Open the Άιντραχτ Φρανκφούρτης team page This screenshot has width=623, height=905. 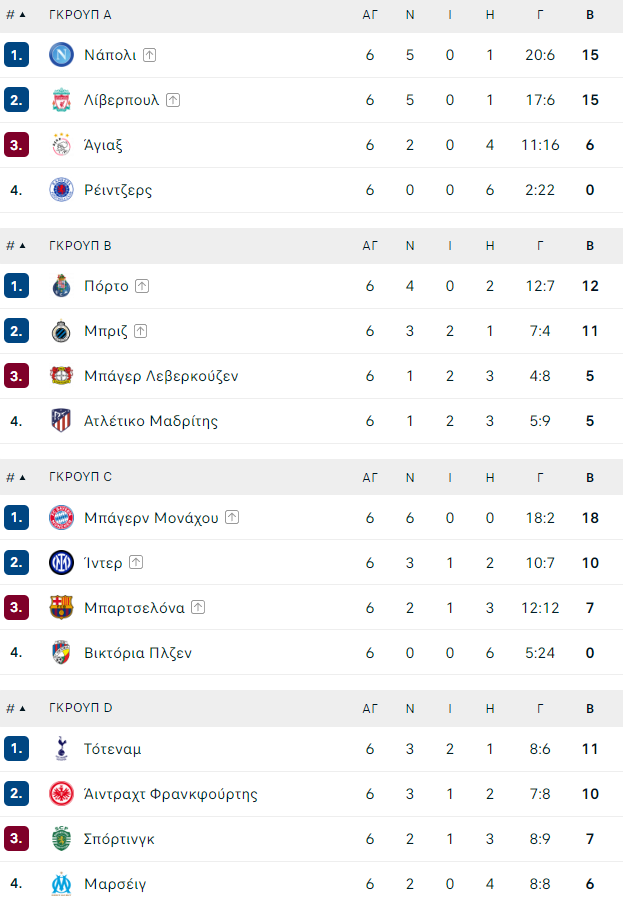click(x=170, y=794)
